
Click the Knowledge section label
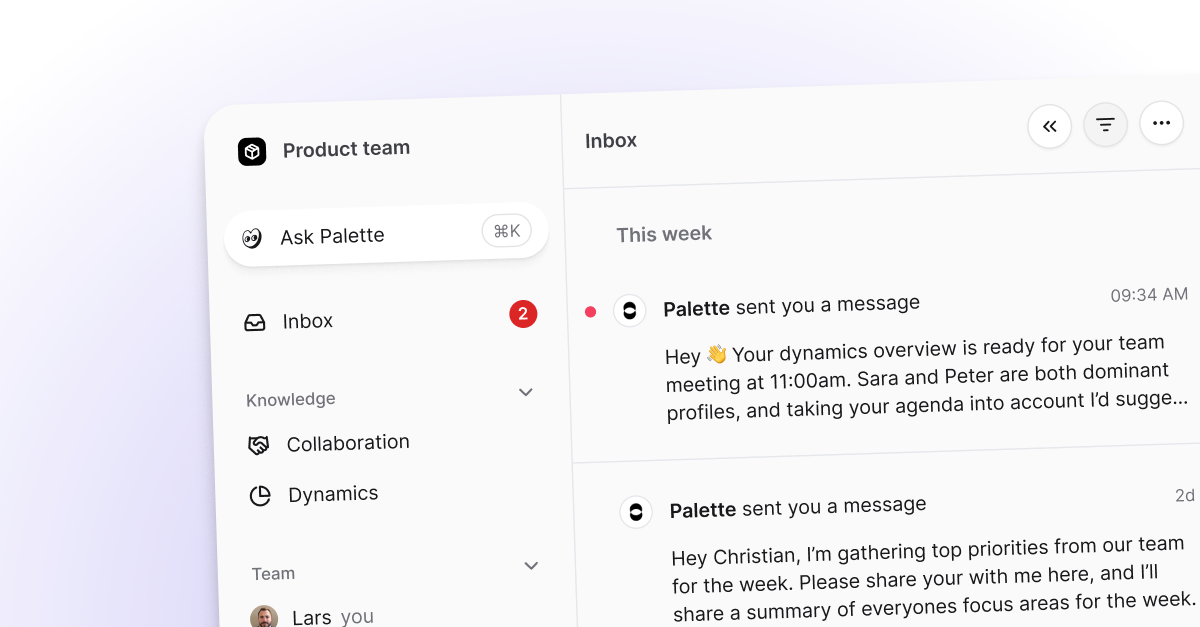pyautogui.click(x=291, y=399)
